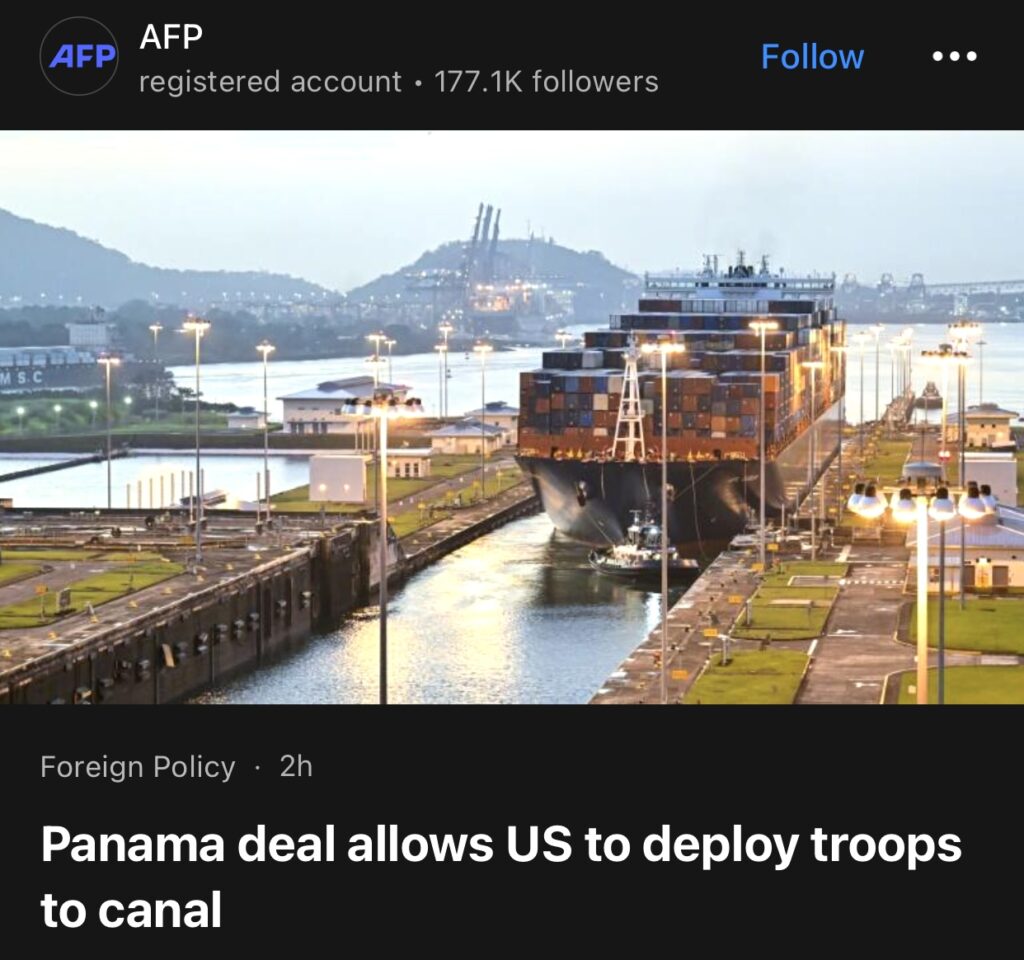Select the Foreign Policy category label
The image size is (1024, 960).
(138, 767)
